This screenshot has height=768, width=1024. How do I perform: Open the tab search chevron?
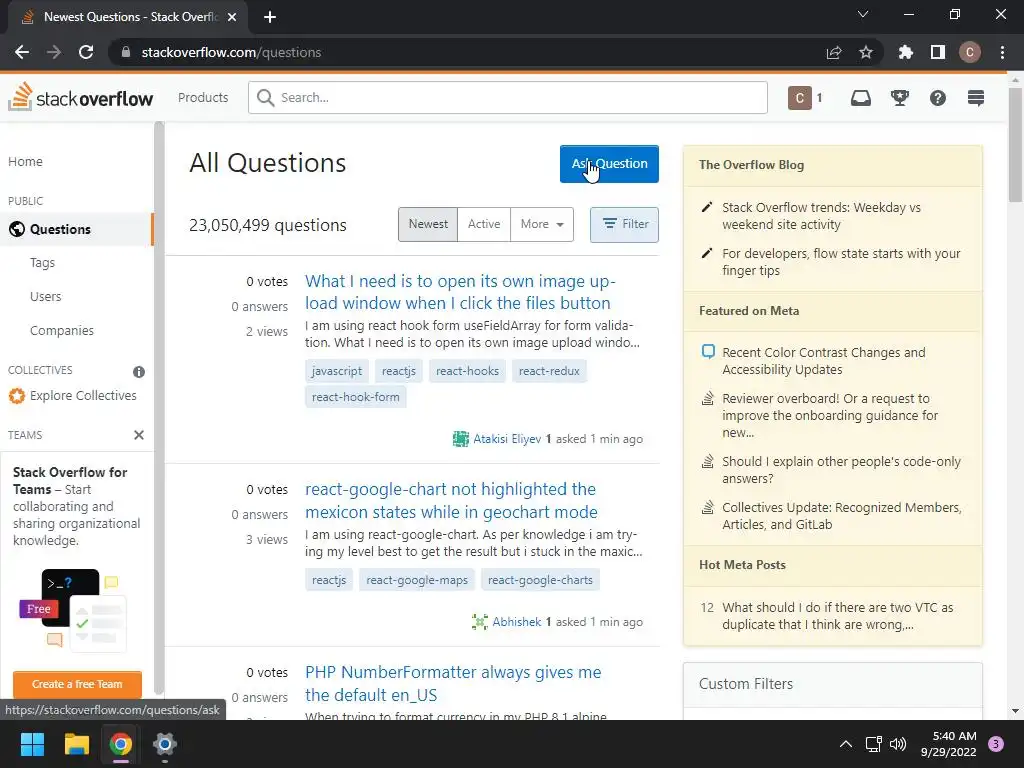click(x=863, y=14)
